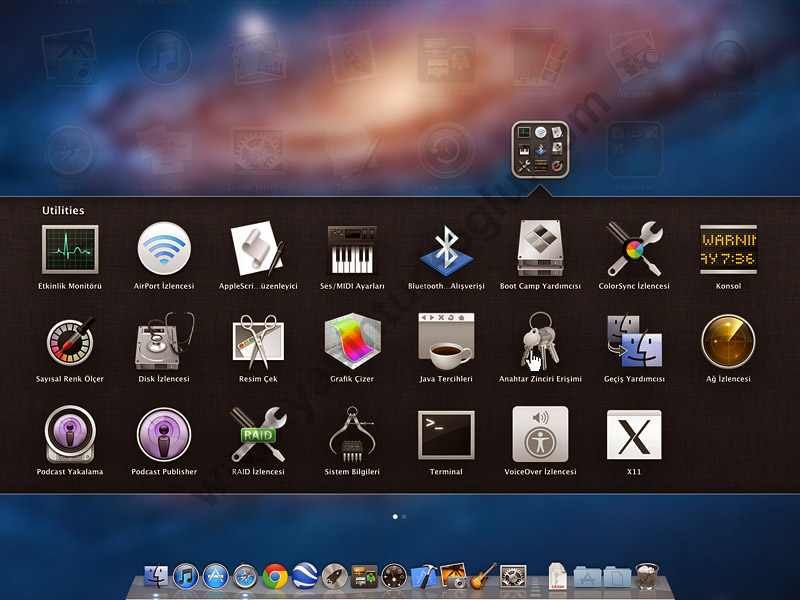
Task: Open Geçiş Yardımcısı
Action: coord(634,341)
